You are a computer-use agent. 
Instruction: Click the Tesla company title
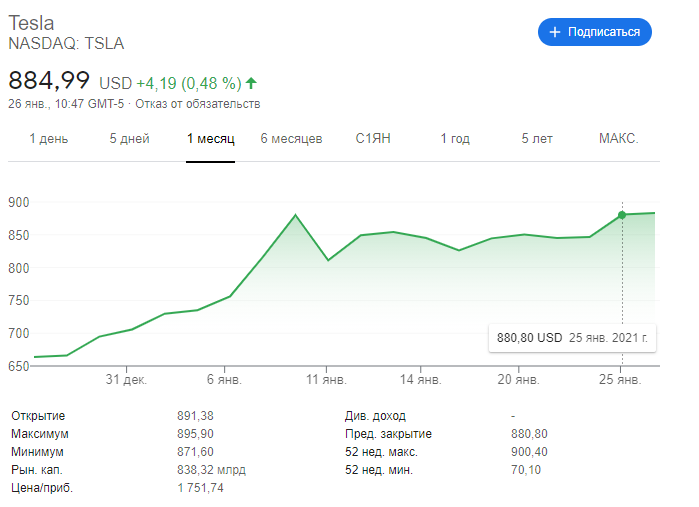pyautogui.click(x=31, y=22)
